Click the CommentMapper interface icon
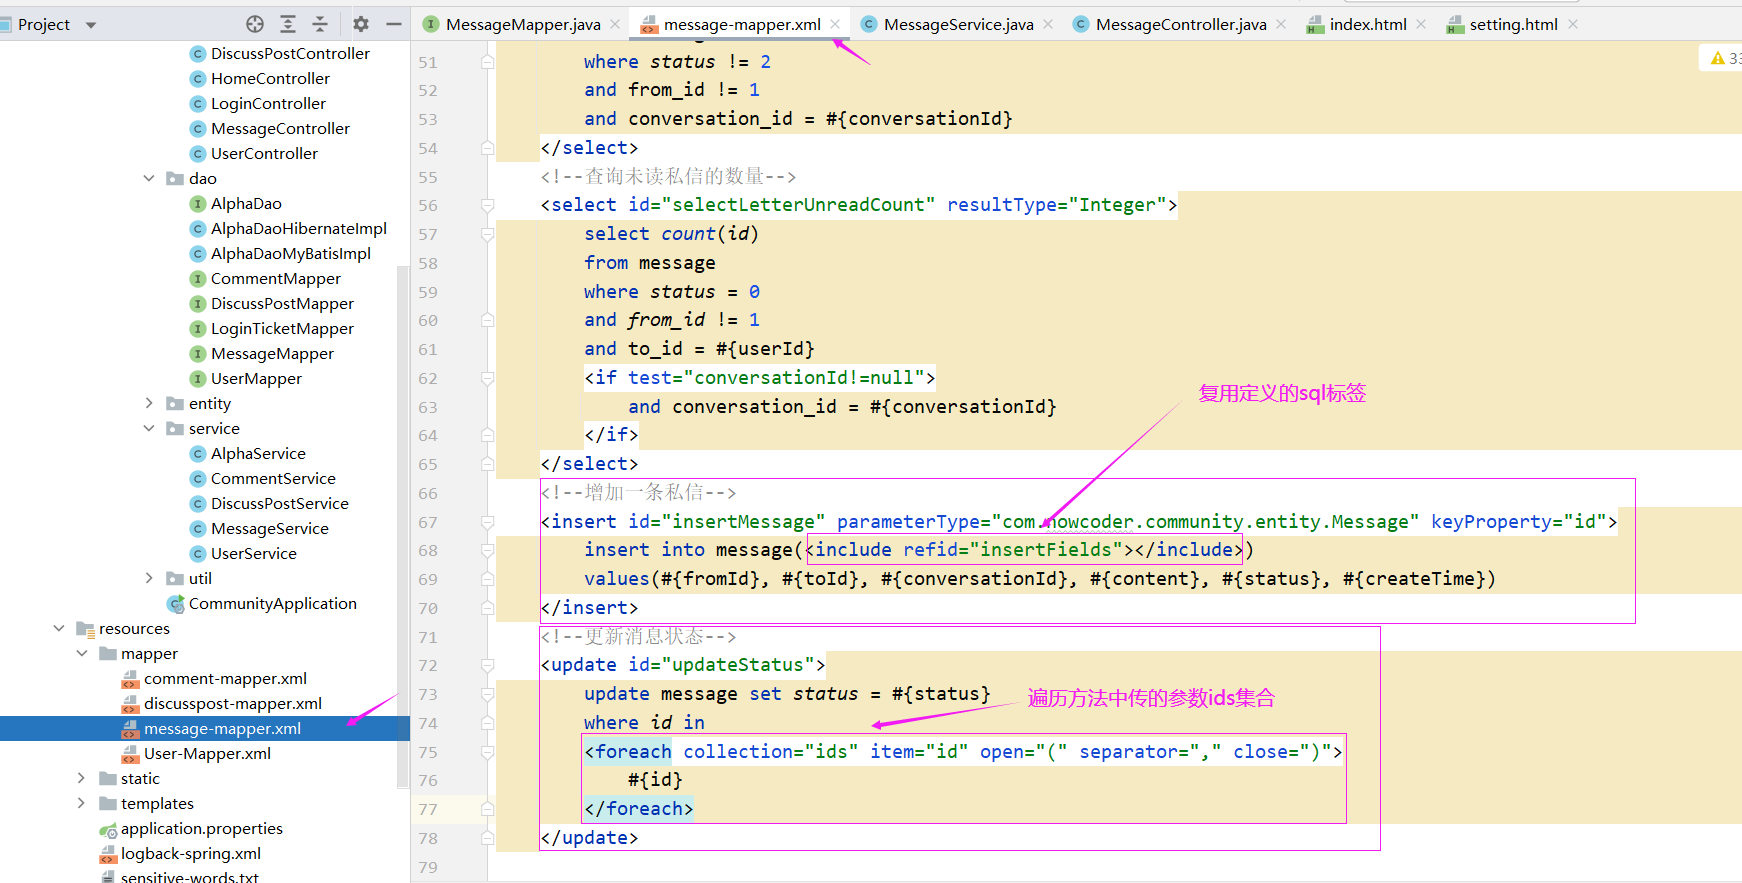Image resolution: width=1742 pixels, height=883 pixels. (x=198, y=278)
